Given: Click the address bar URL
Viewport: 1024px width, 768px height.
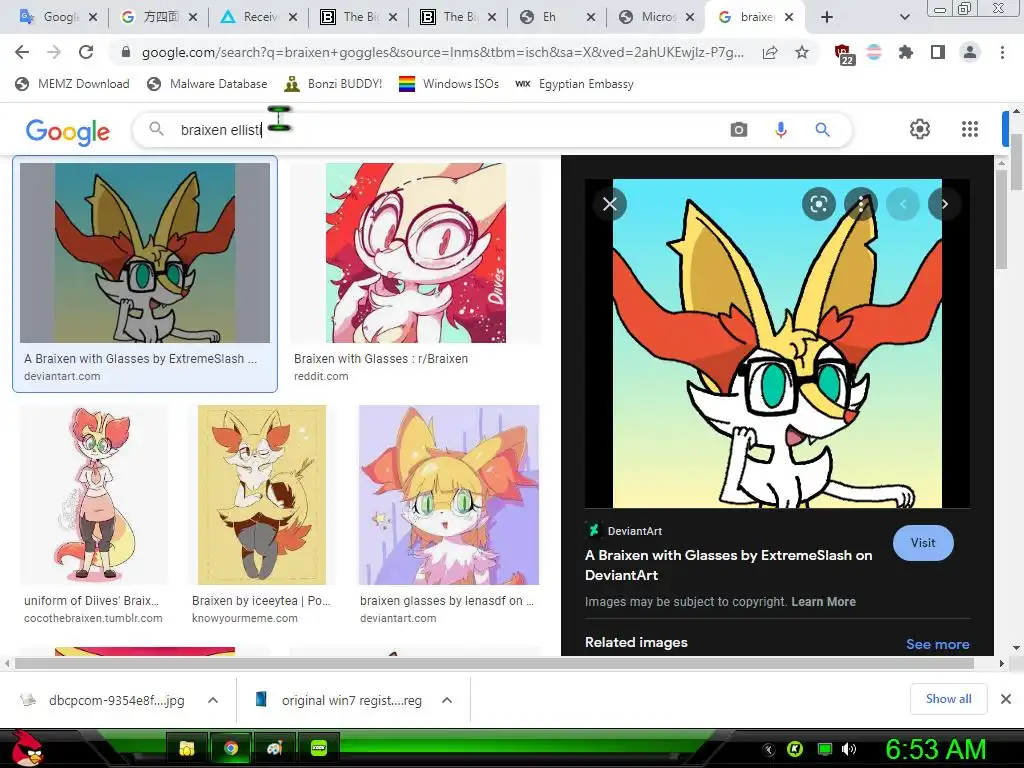Looking at the screenshot, I should (442, 52).
